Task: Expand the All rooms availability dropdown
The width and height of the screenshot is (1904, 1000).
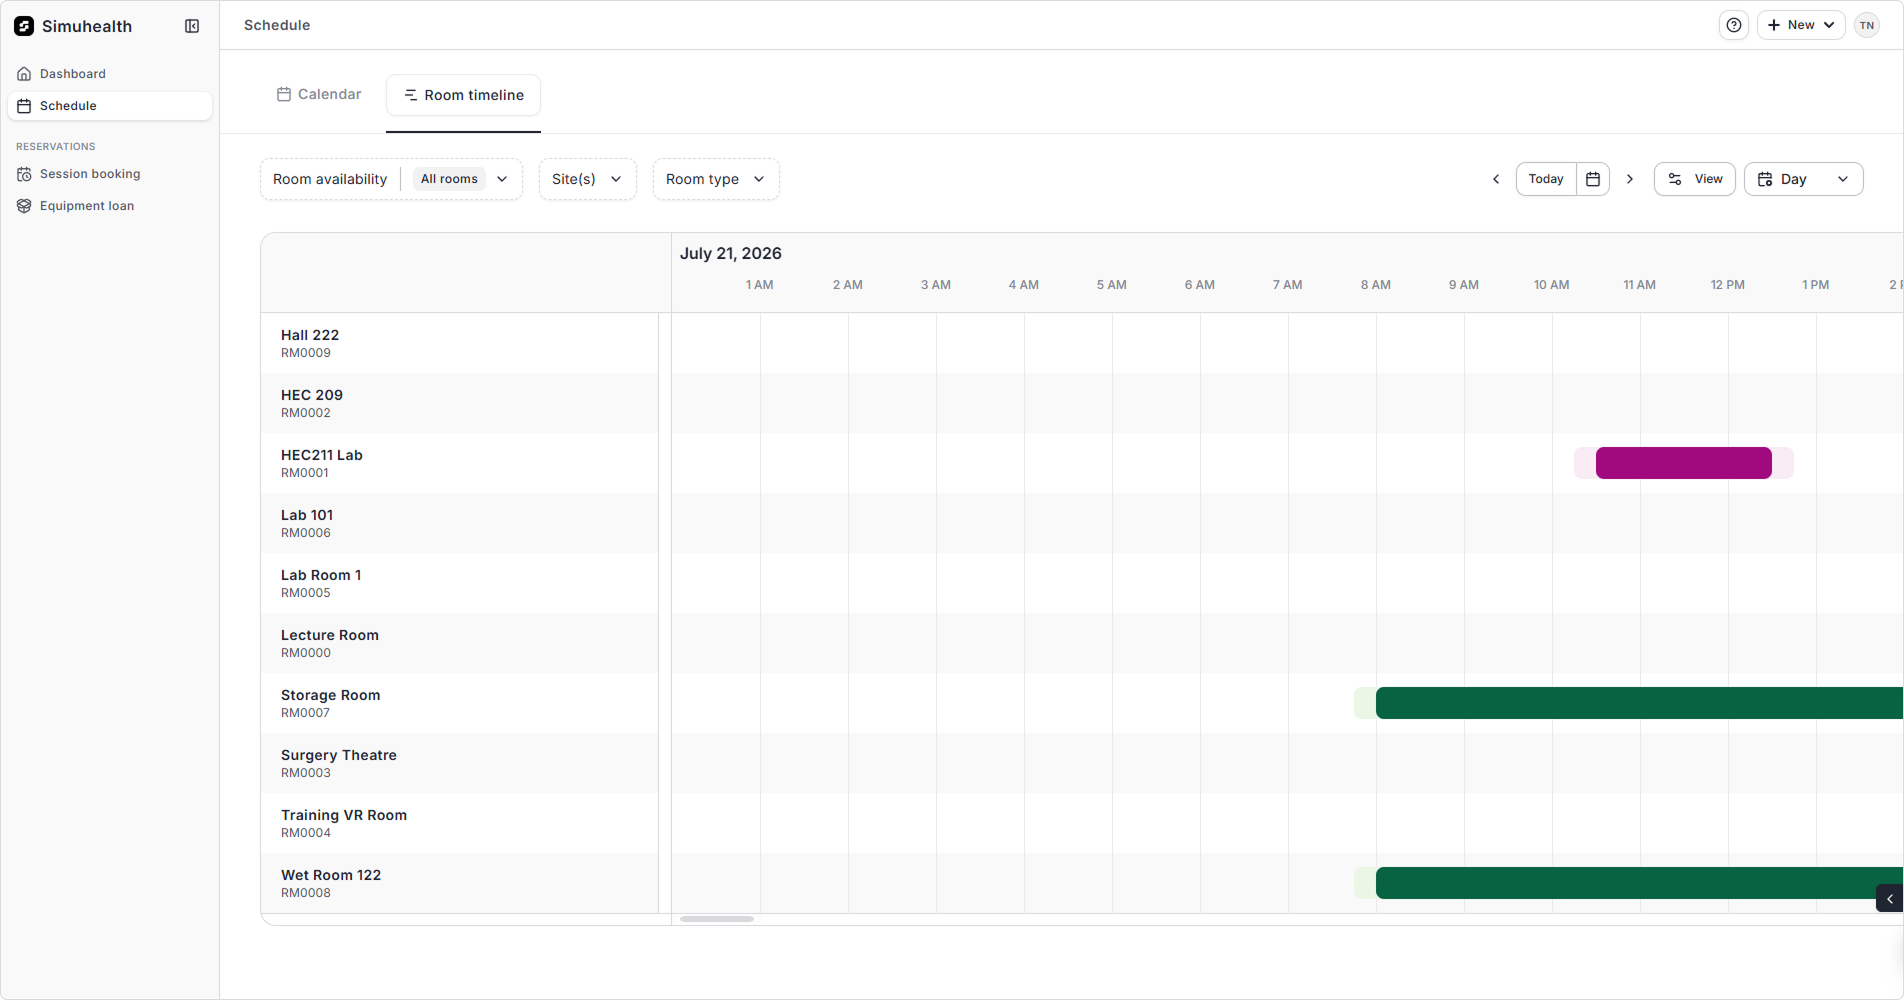Action: [464, 179]
